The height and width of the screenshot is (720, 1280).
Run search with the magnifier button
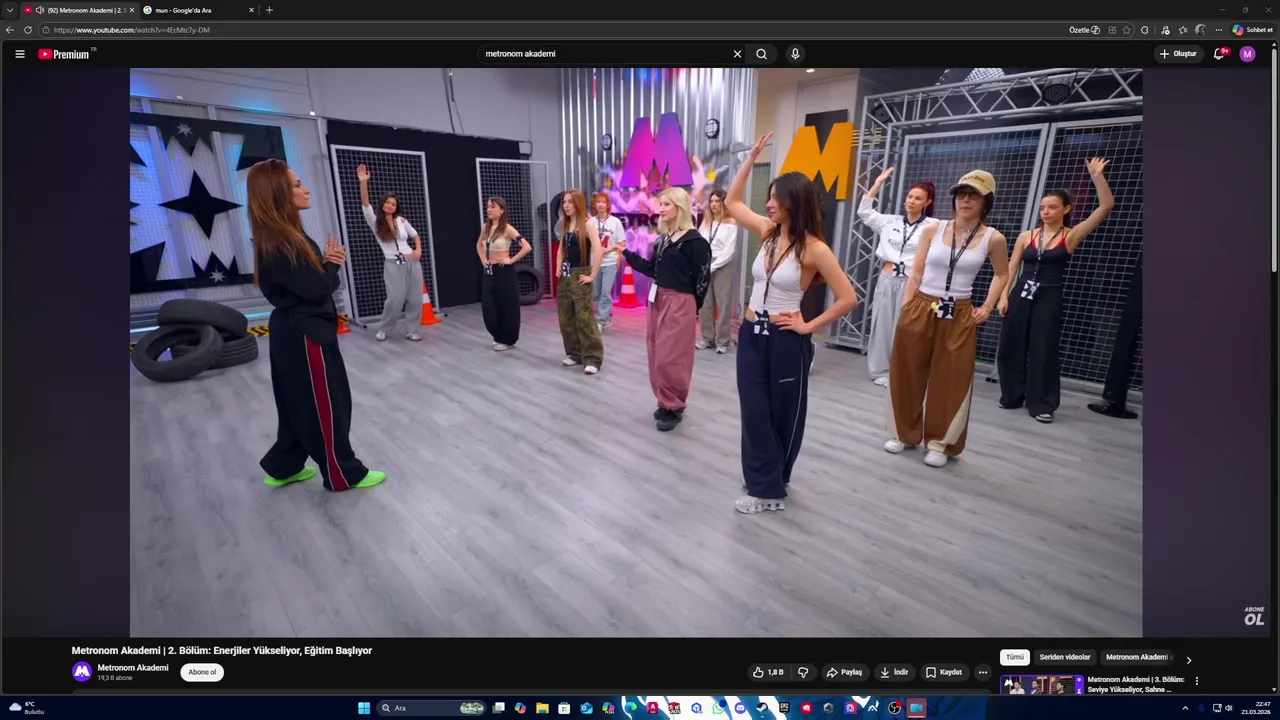pos(761,54)
